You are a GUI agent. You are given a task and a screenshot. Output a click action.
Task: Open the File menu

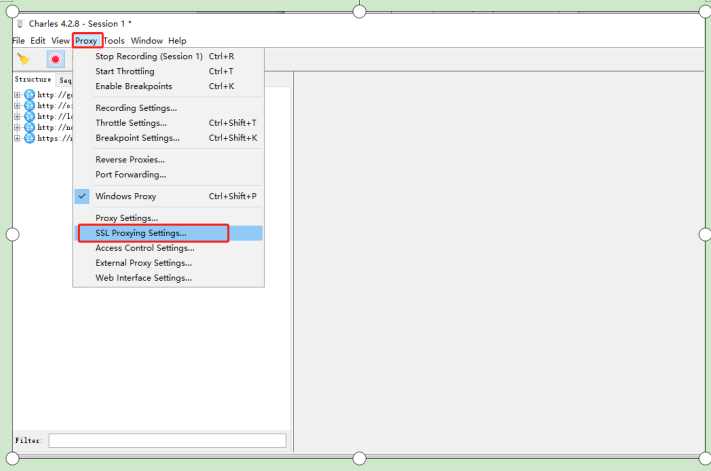(19, 41)
